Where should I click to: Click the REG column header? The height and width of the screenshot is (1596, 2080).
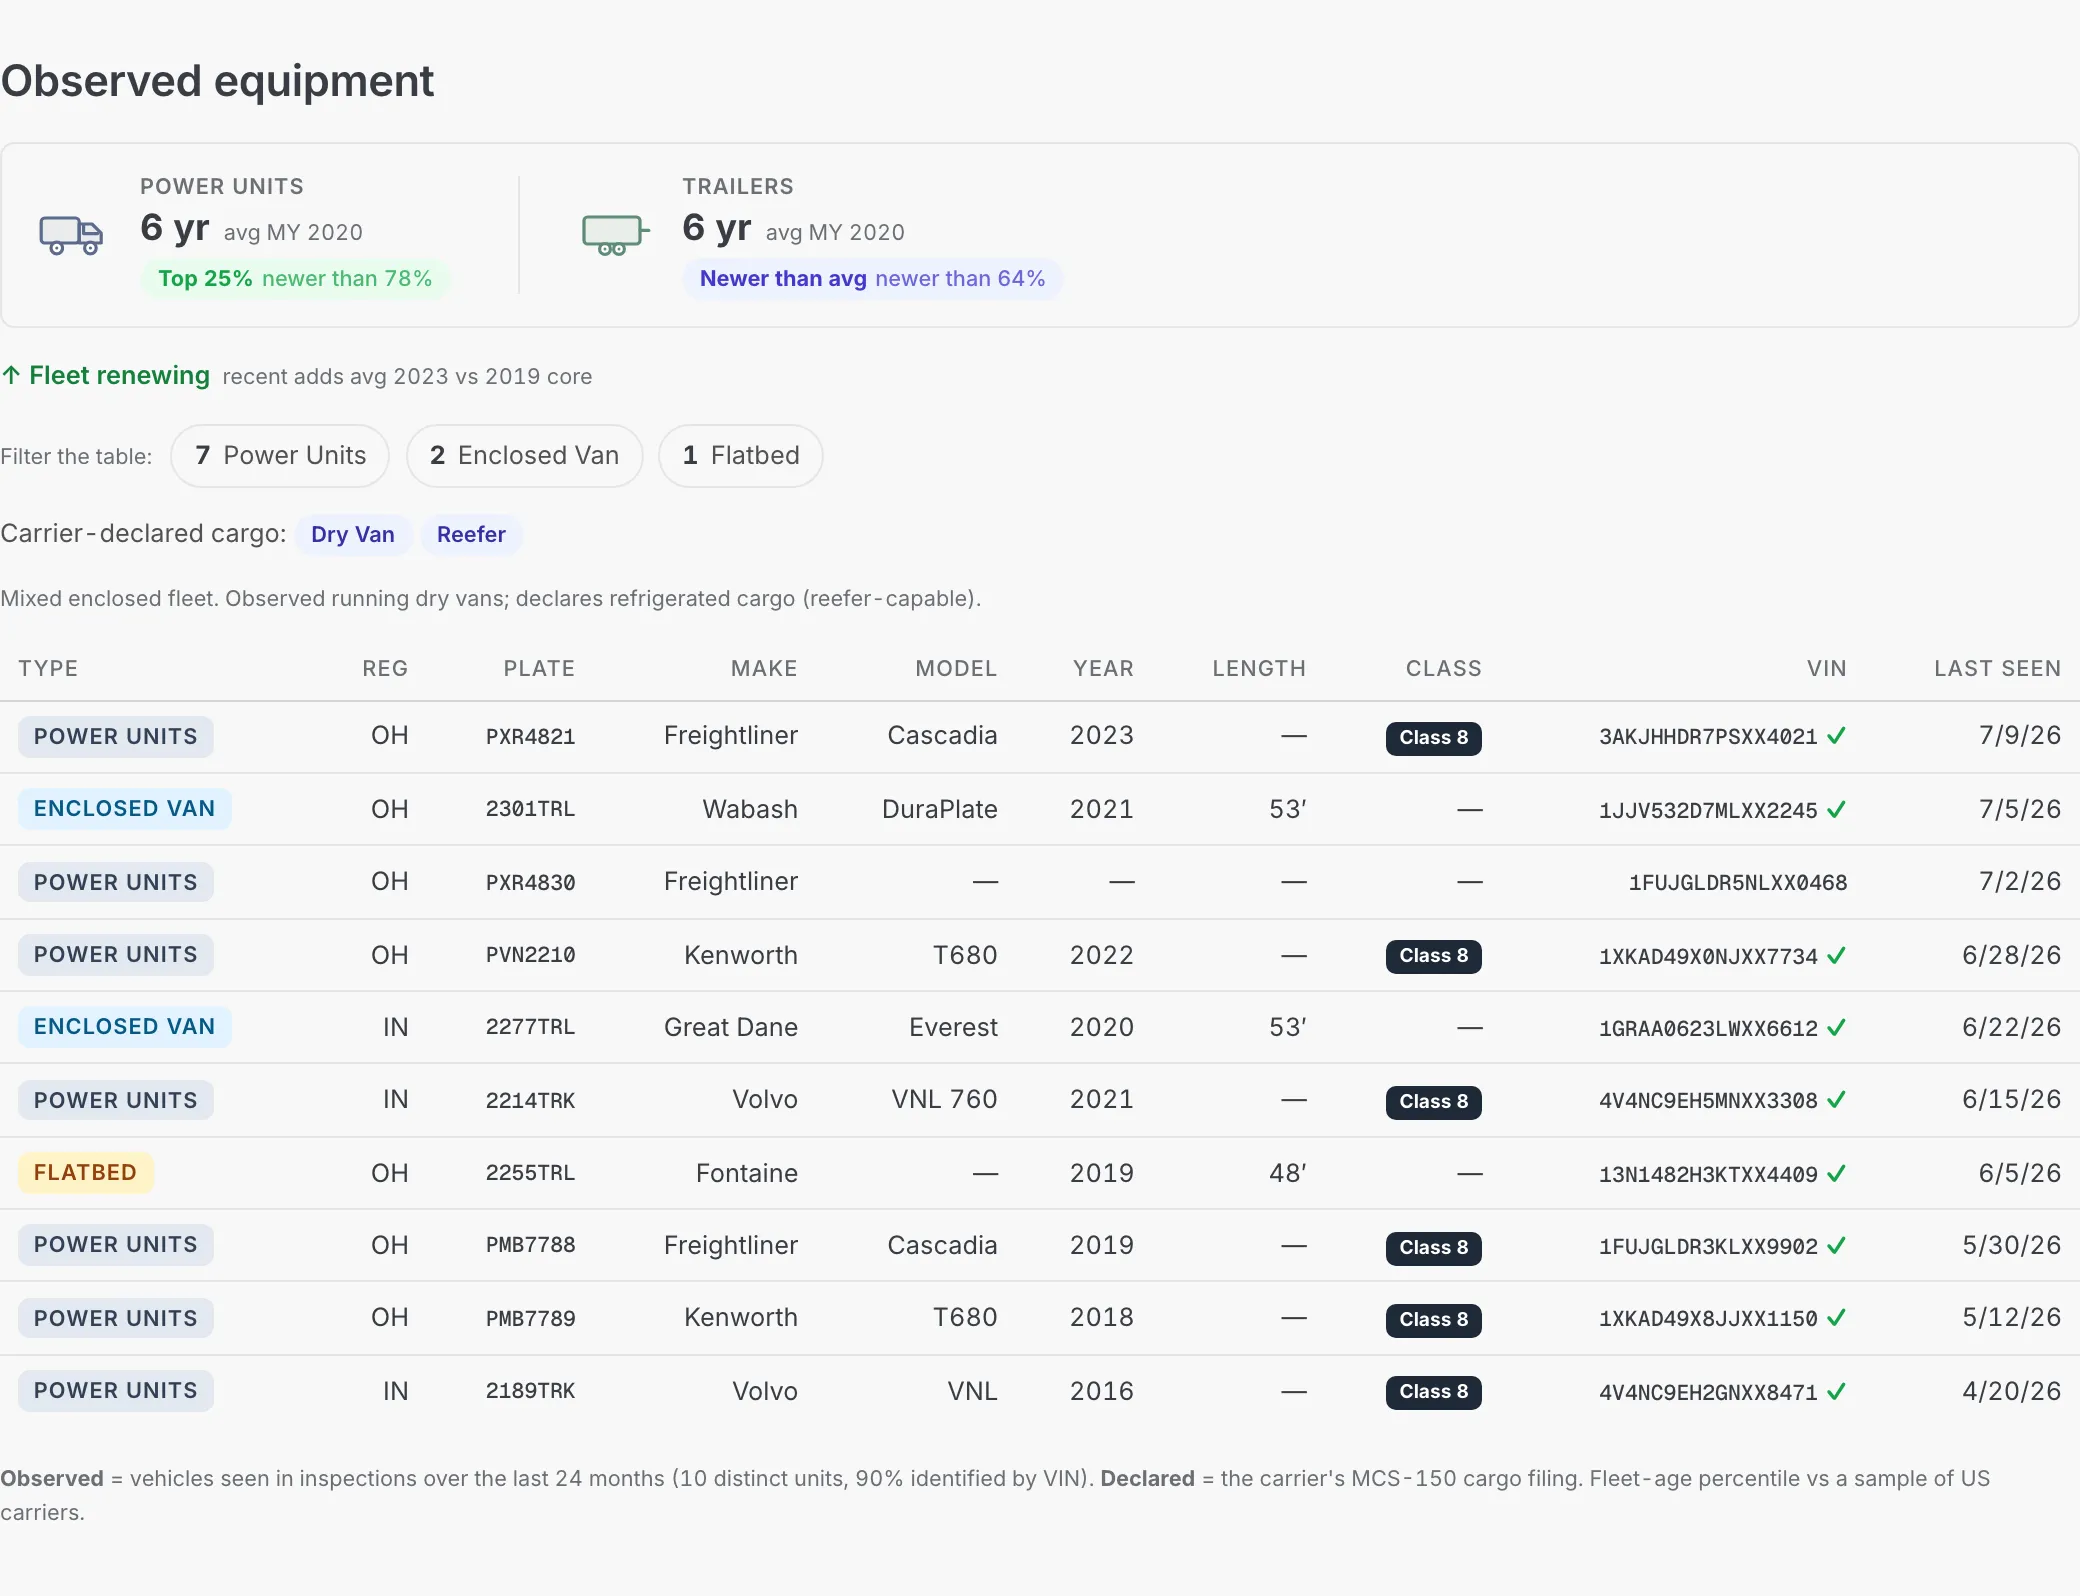click(385, 669)
